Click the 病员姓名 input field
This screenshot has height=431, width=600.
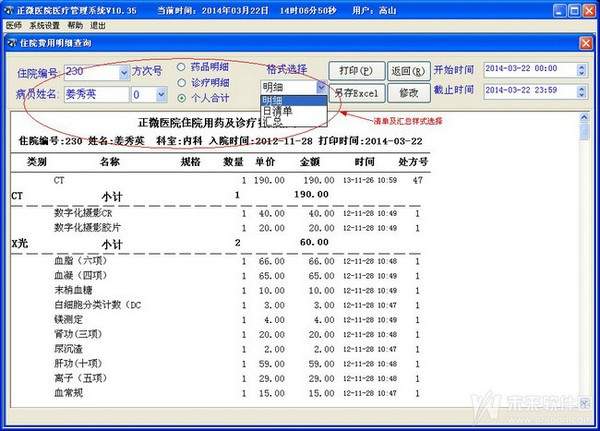pyautogui.click(x=95, y=95)
